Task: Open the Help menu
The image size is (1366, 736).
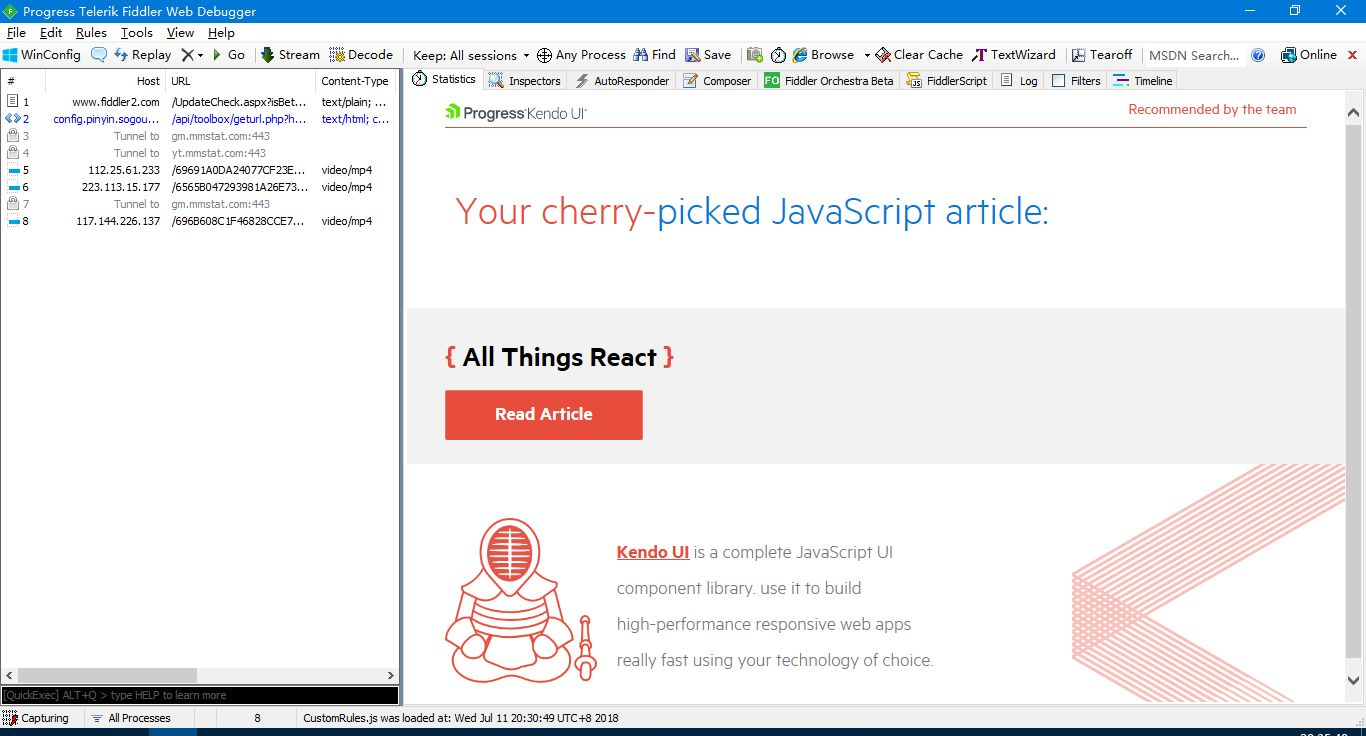Action: point(221,33)
